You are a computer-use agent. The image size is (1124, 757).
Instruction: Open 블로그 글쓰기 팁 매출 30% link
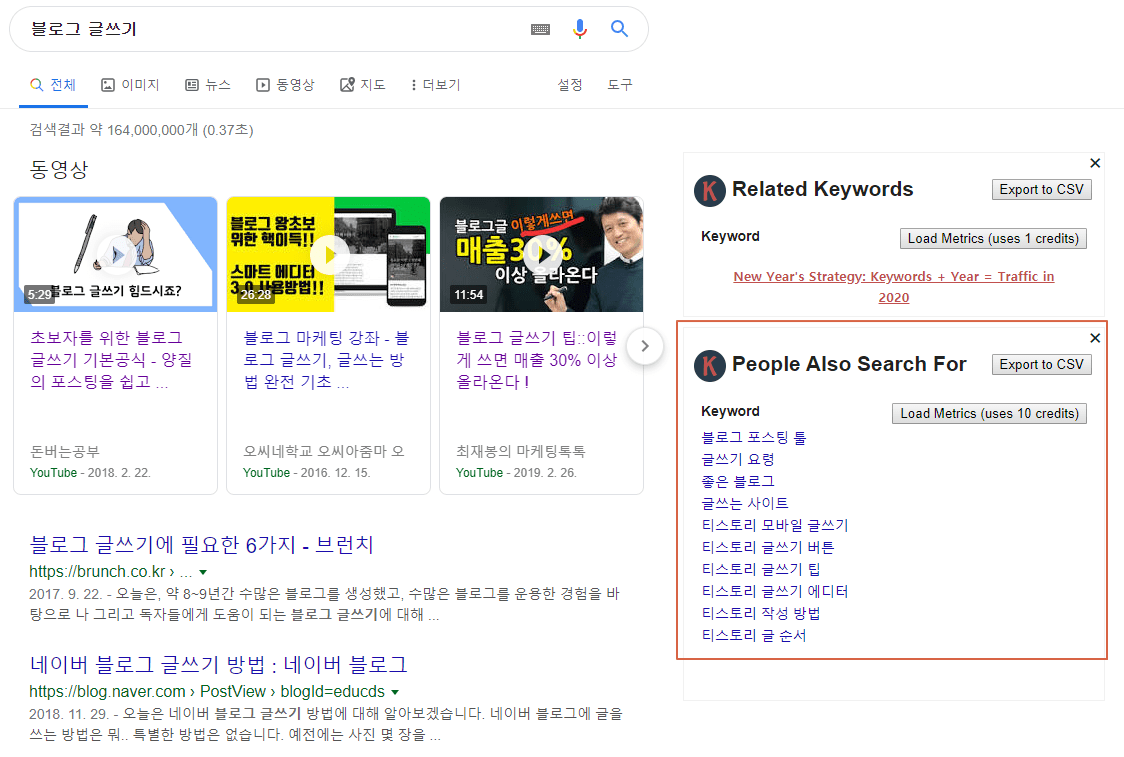point(537,359)
